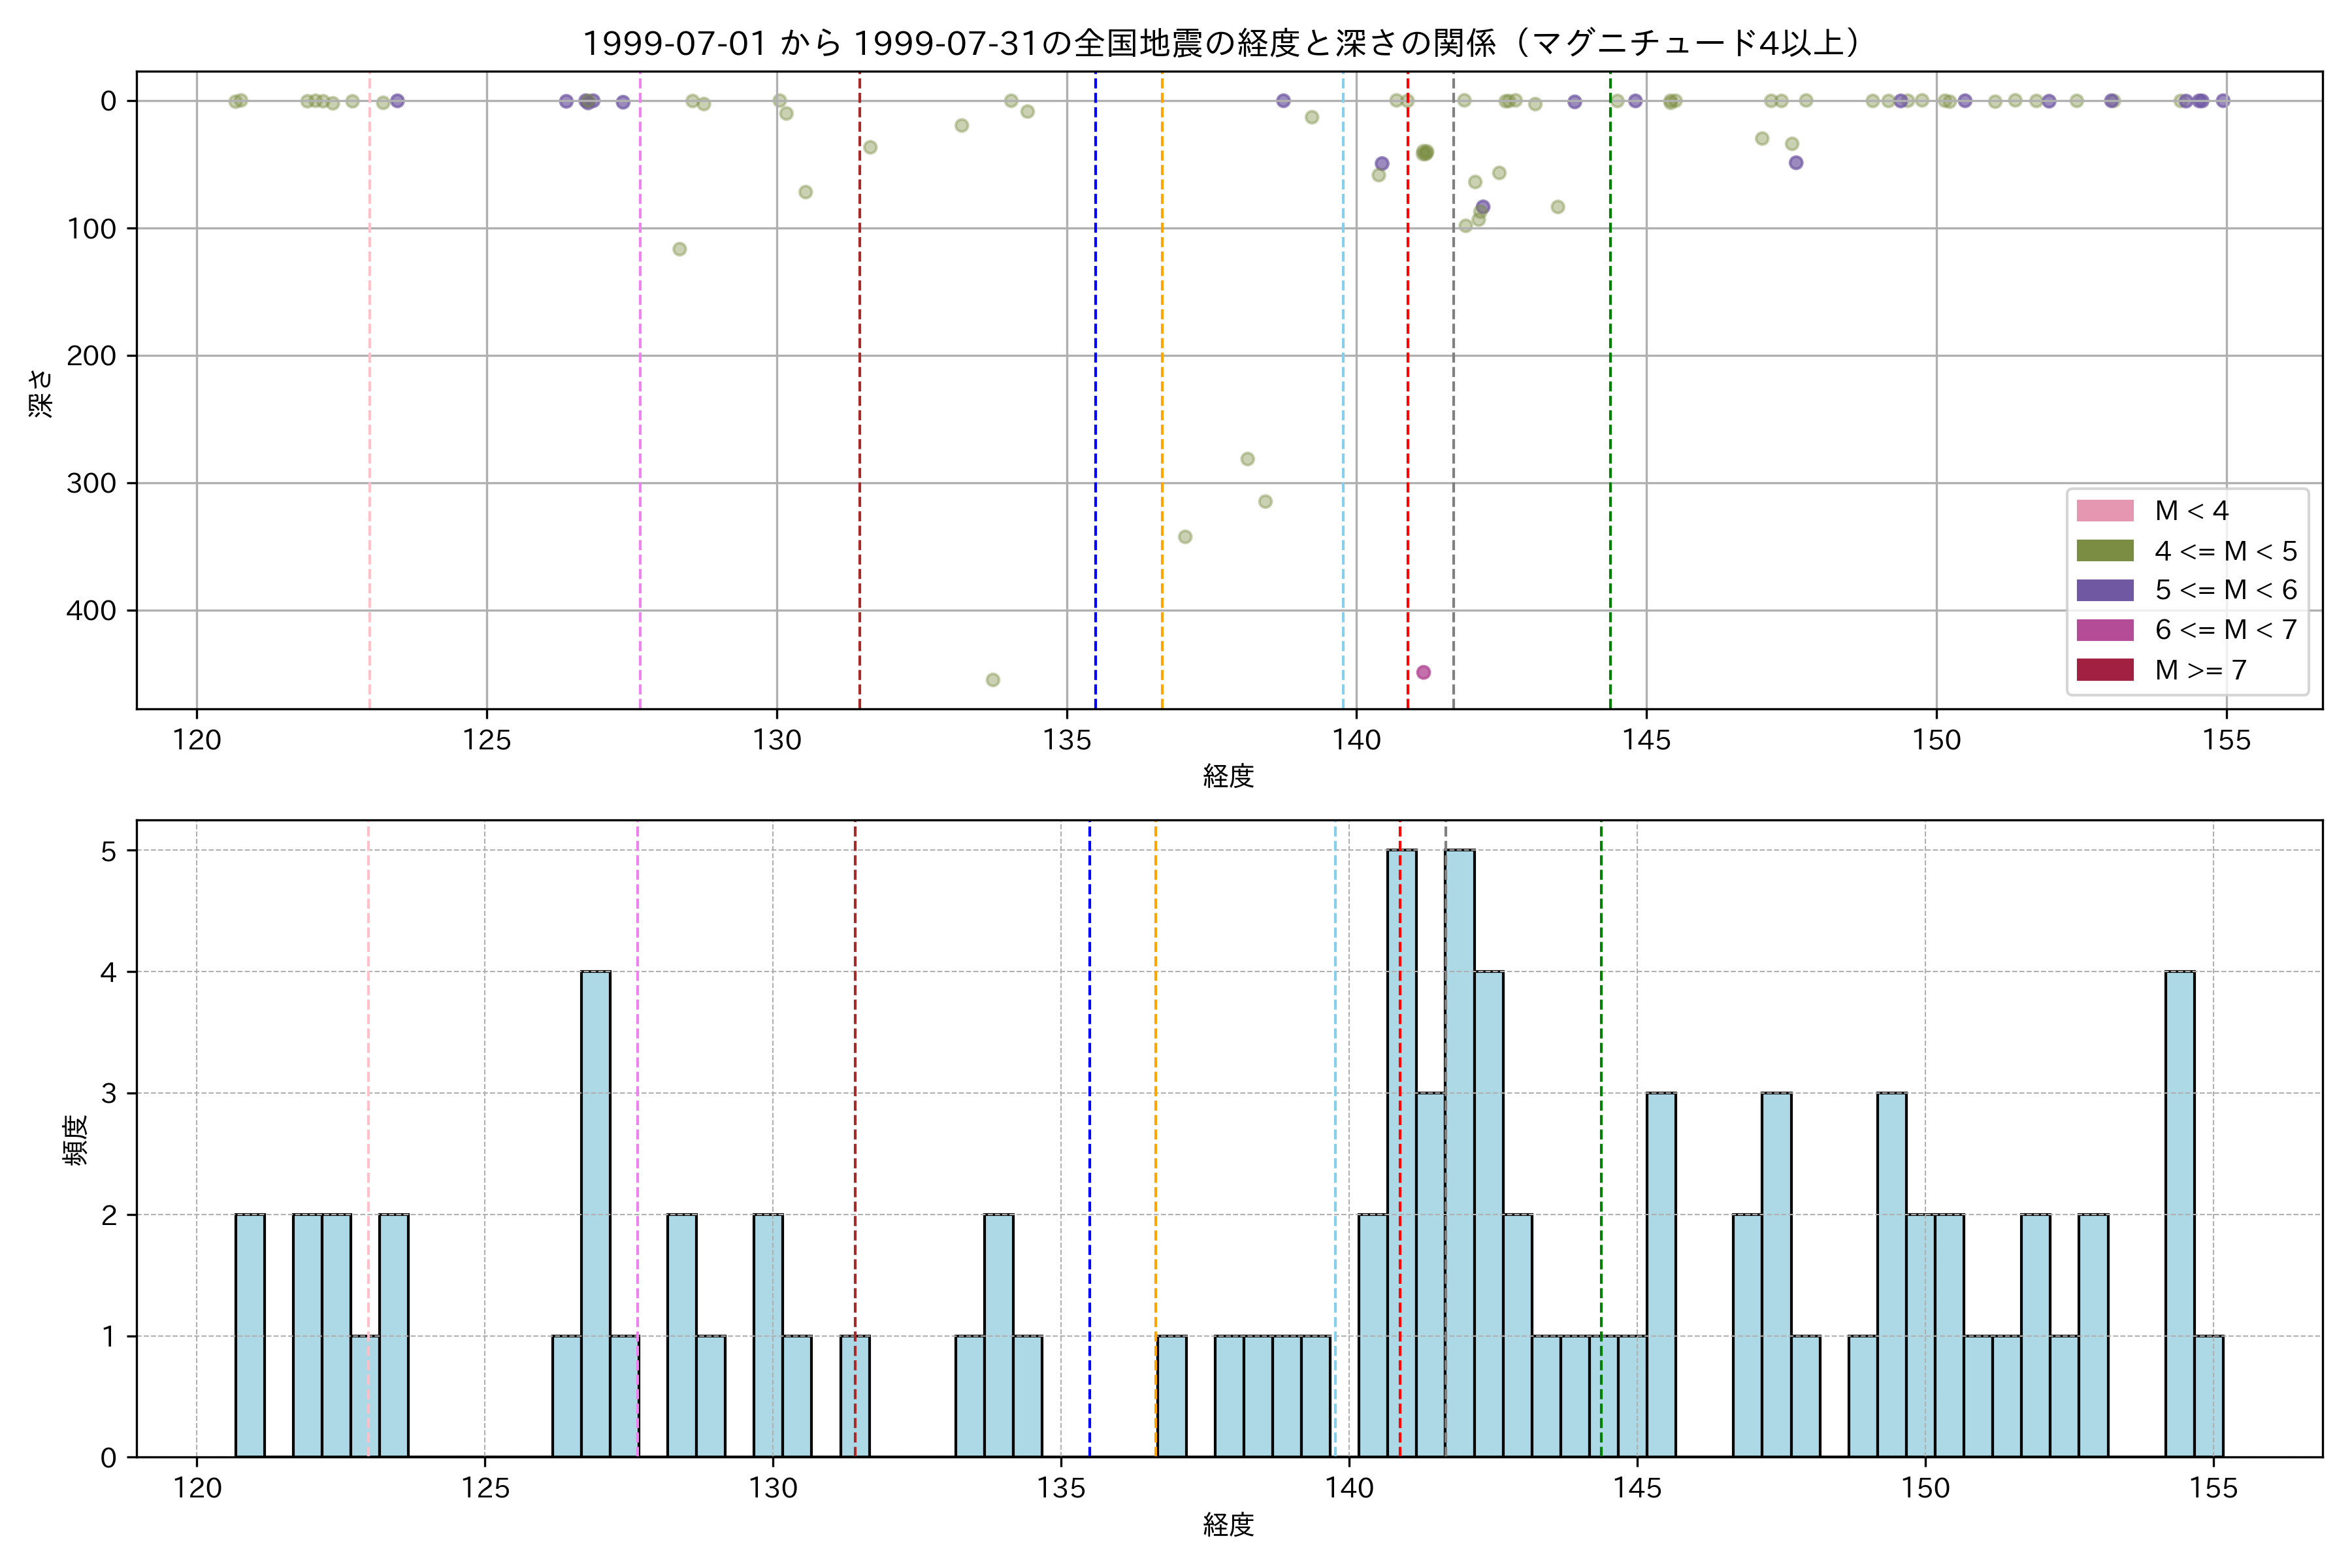Select the magenta earthquake point near depth 450
The width and height of the screenshot is (2352, 1568).
click(x=1423, y=672)
